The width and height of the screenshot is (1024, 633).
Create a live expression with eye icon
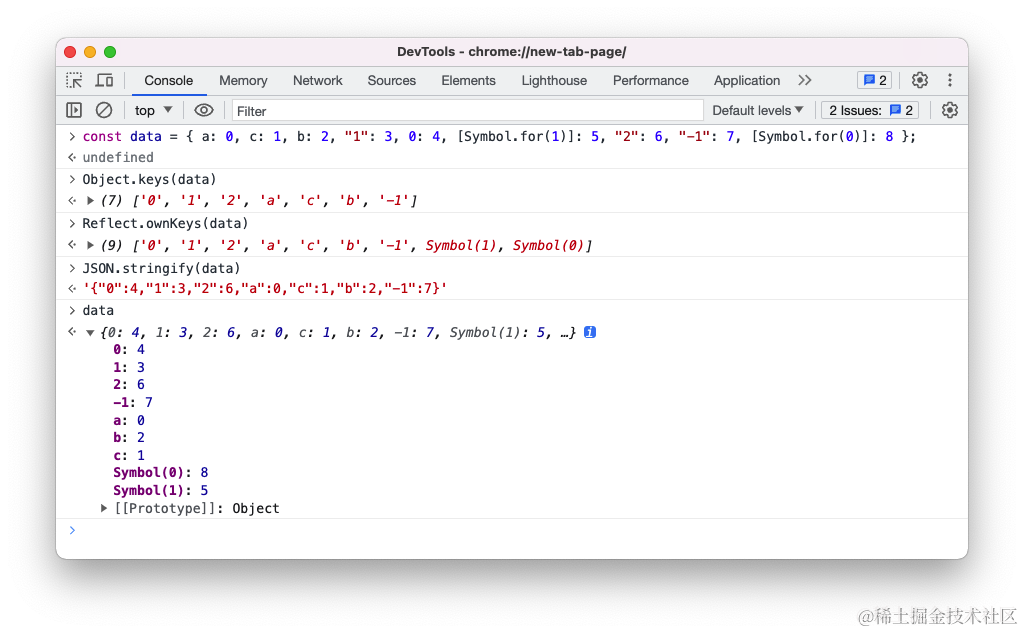coord(204,110)
